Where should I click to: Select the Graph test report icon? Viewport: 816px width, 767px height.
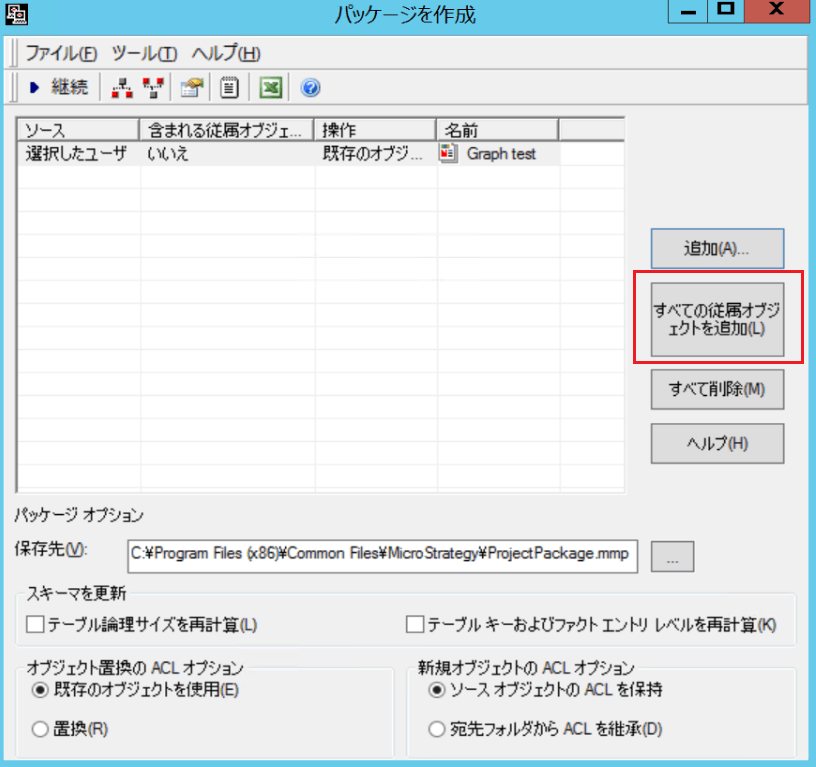(x=448, y=154)
